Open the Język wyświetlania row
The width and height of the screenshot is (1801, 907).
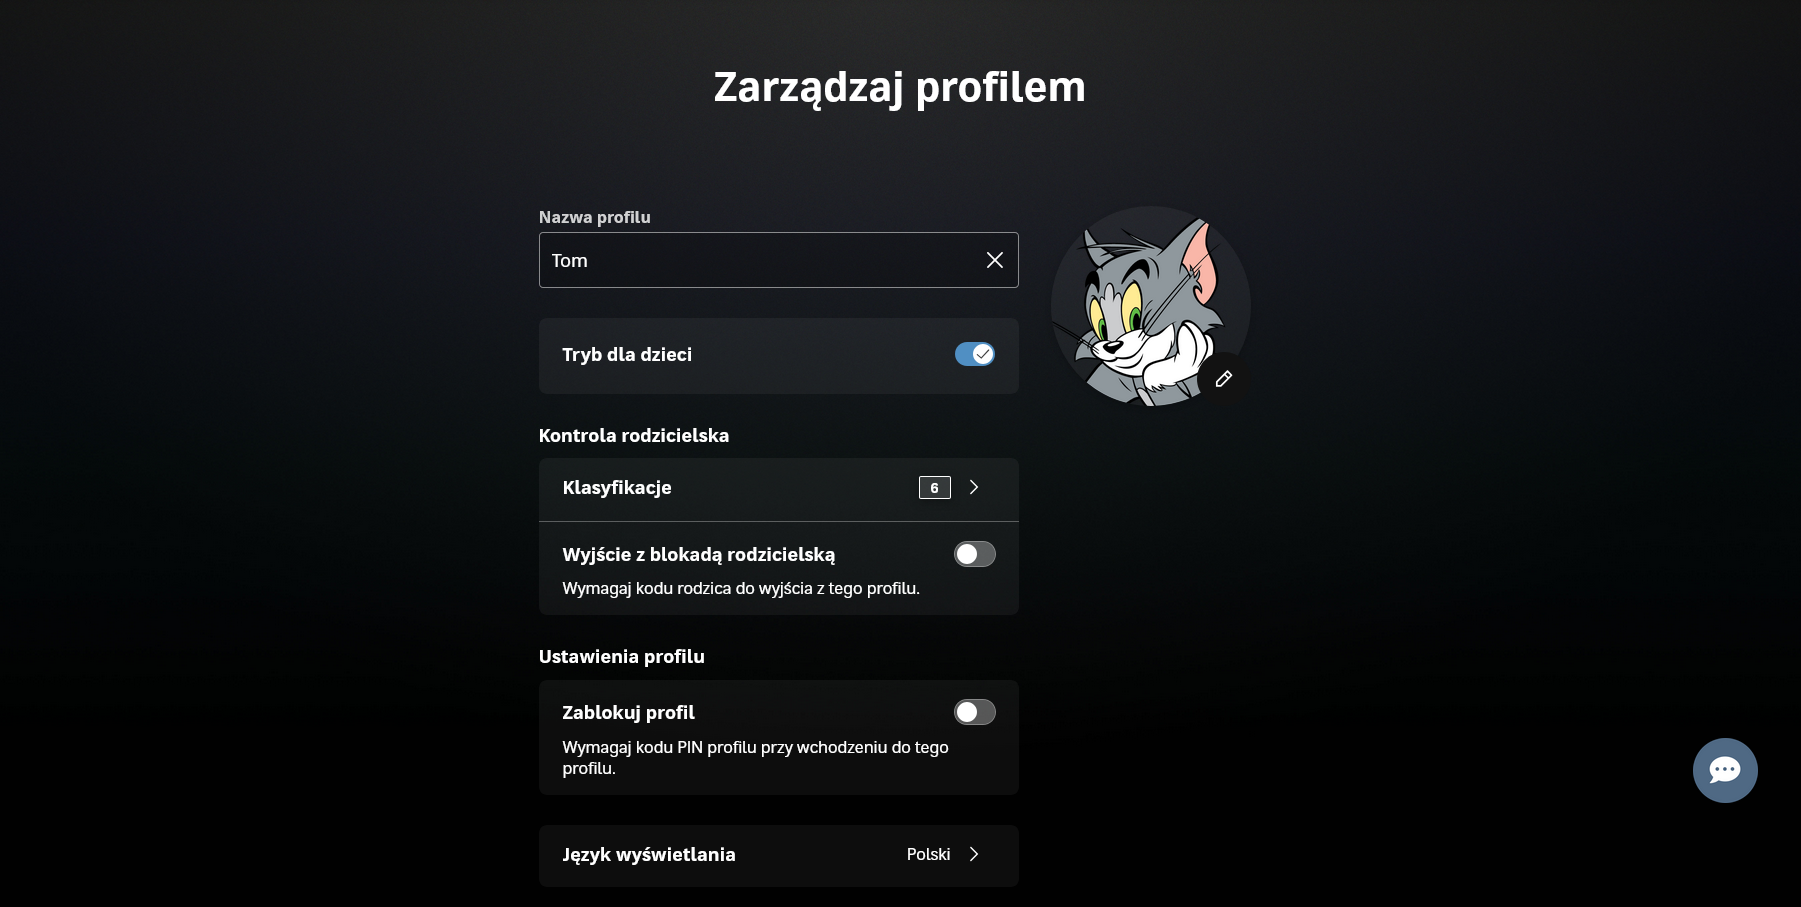click(x=779, y=856)
